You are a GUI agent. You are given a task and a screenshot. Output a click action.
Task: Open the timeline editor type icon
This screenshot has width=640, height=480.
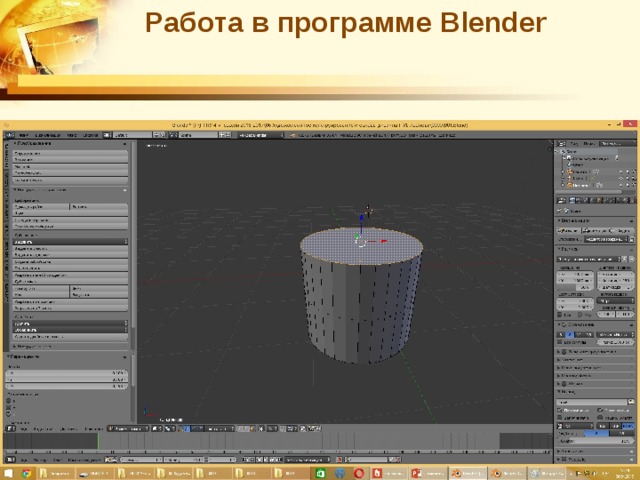click(x=11, y=460)
